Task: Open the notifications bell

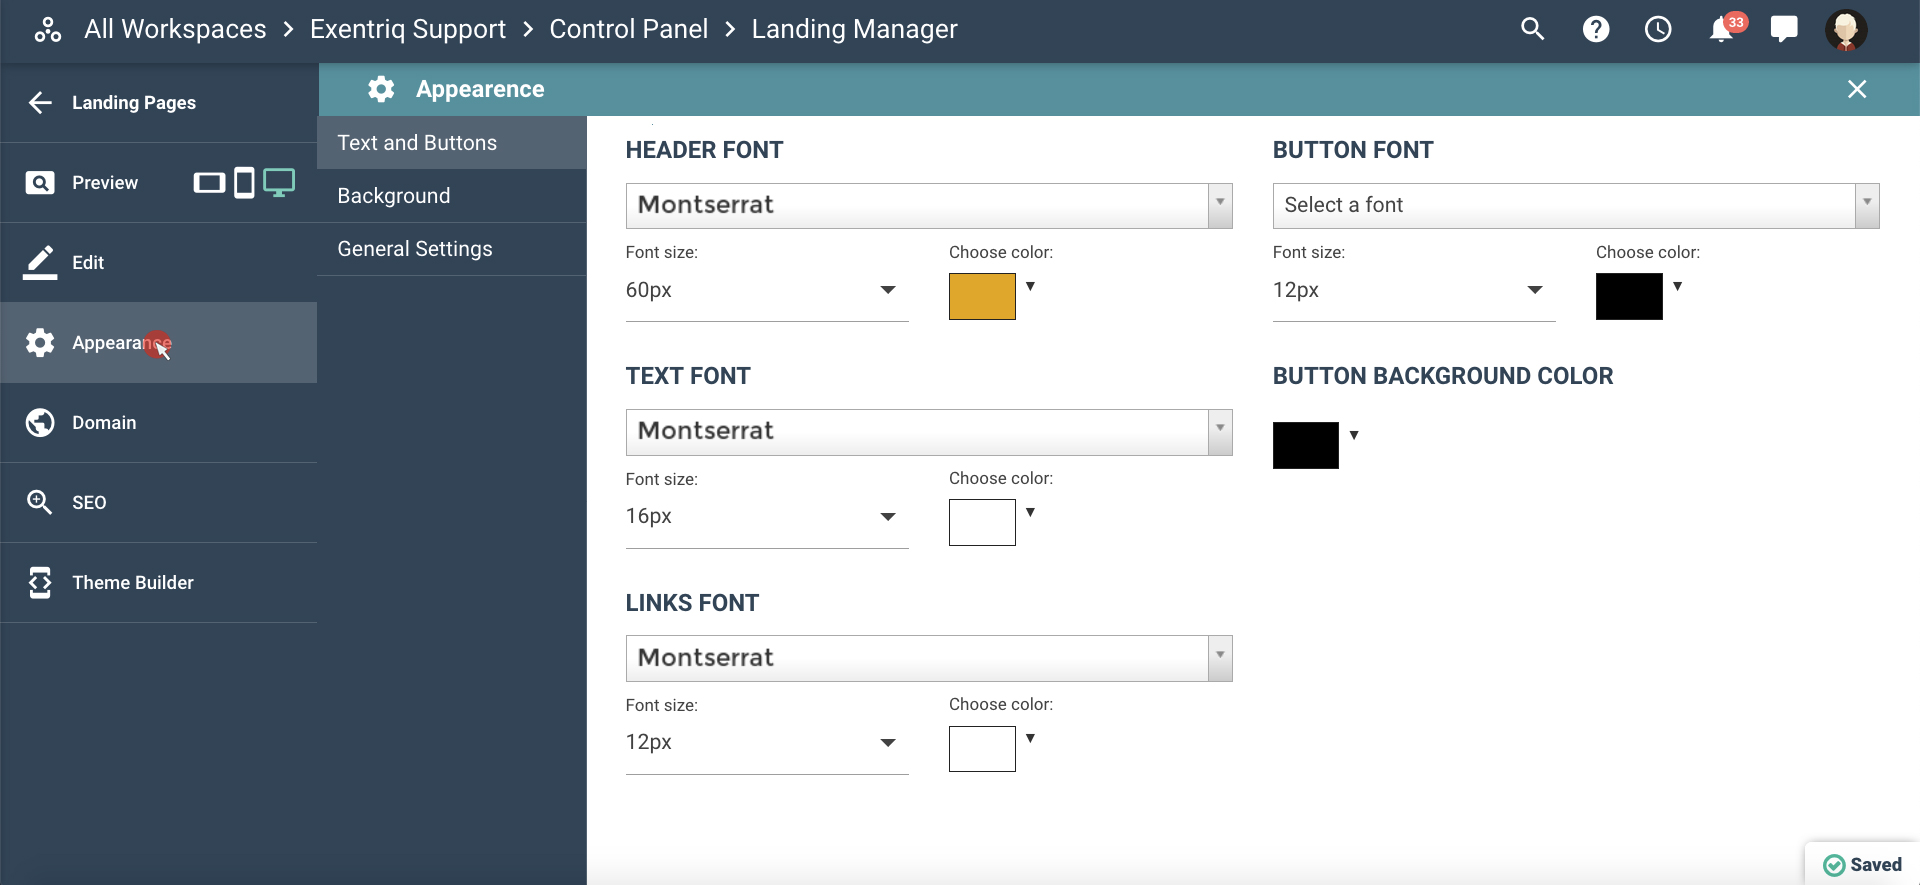Action: pyautogui.click(x=1721, y=29)
